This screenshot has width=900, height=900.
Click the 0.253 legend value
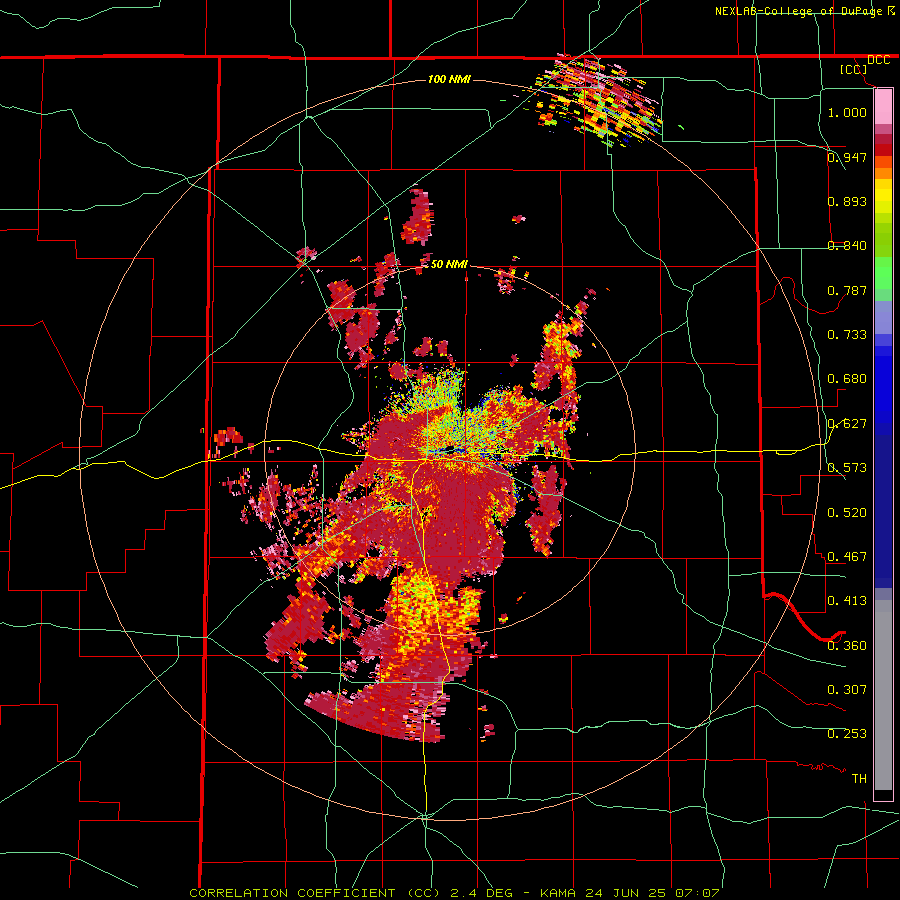coord(847,733)
